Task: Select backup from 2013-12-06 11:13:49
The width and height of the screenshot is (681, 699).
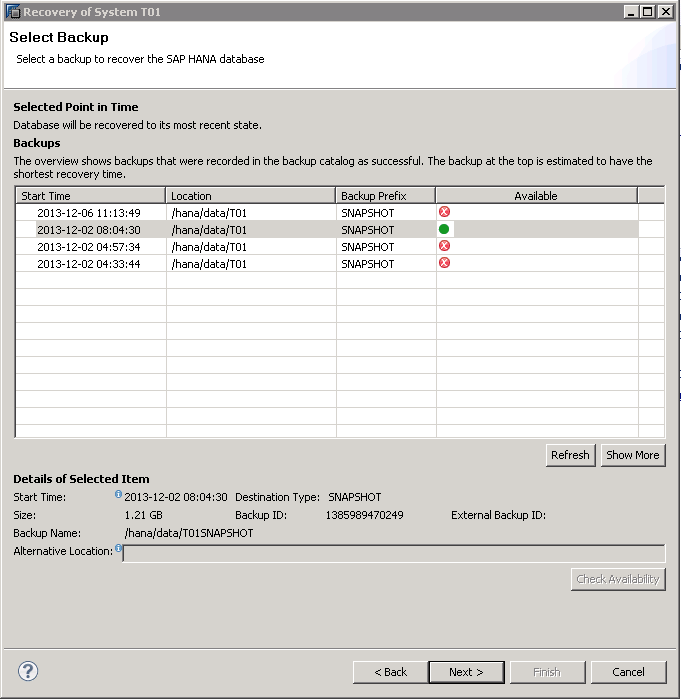Action: tap(88, 213)
